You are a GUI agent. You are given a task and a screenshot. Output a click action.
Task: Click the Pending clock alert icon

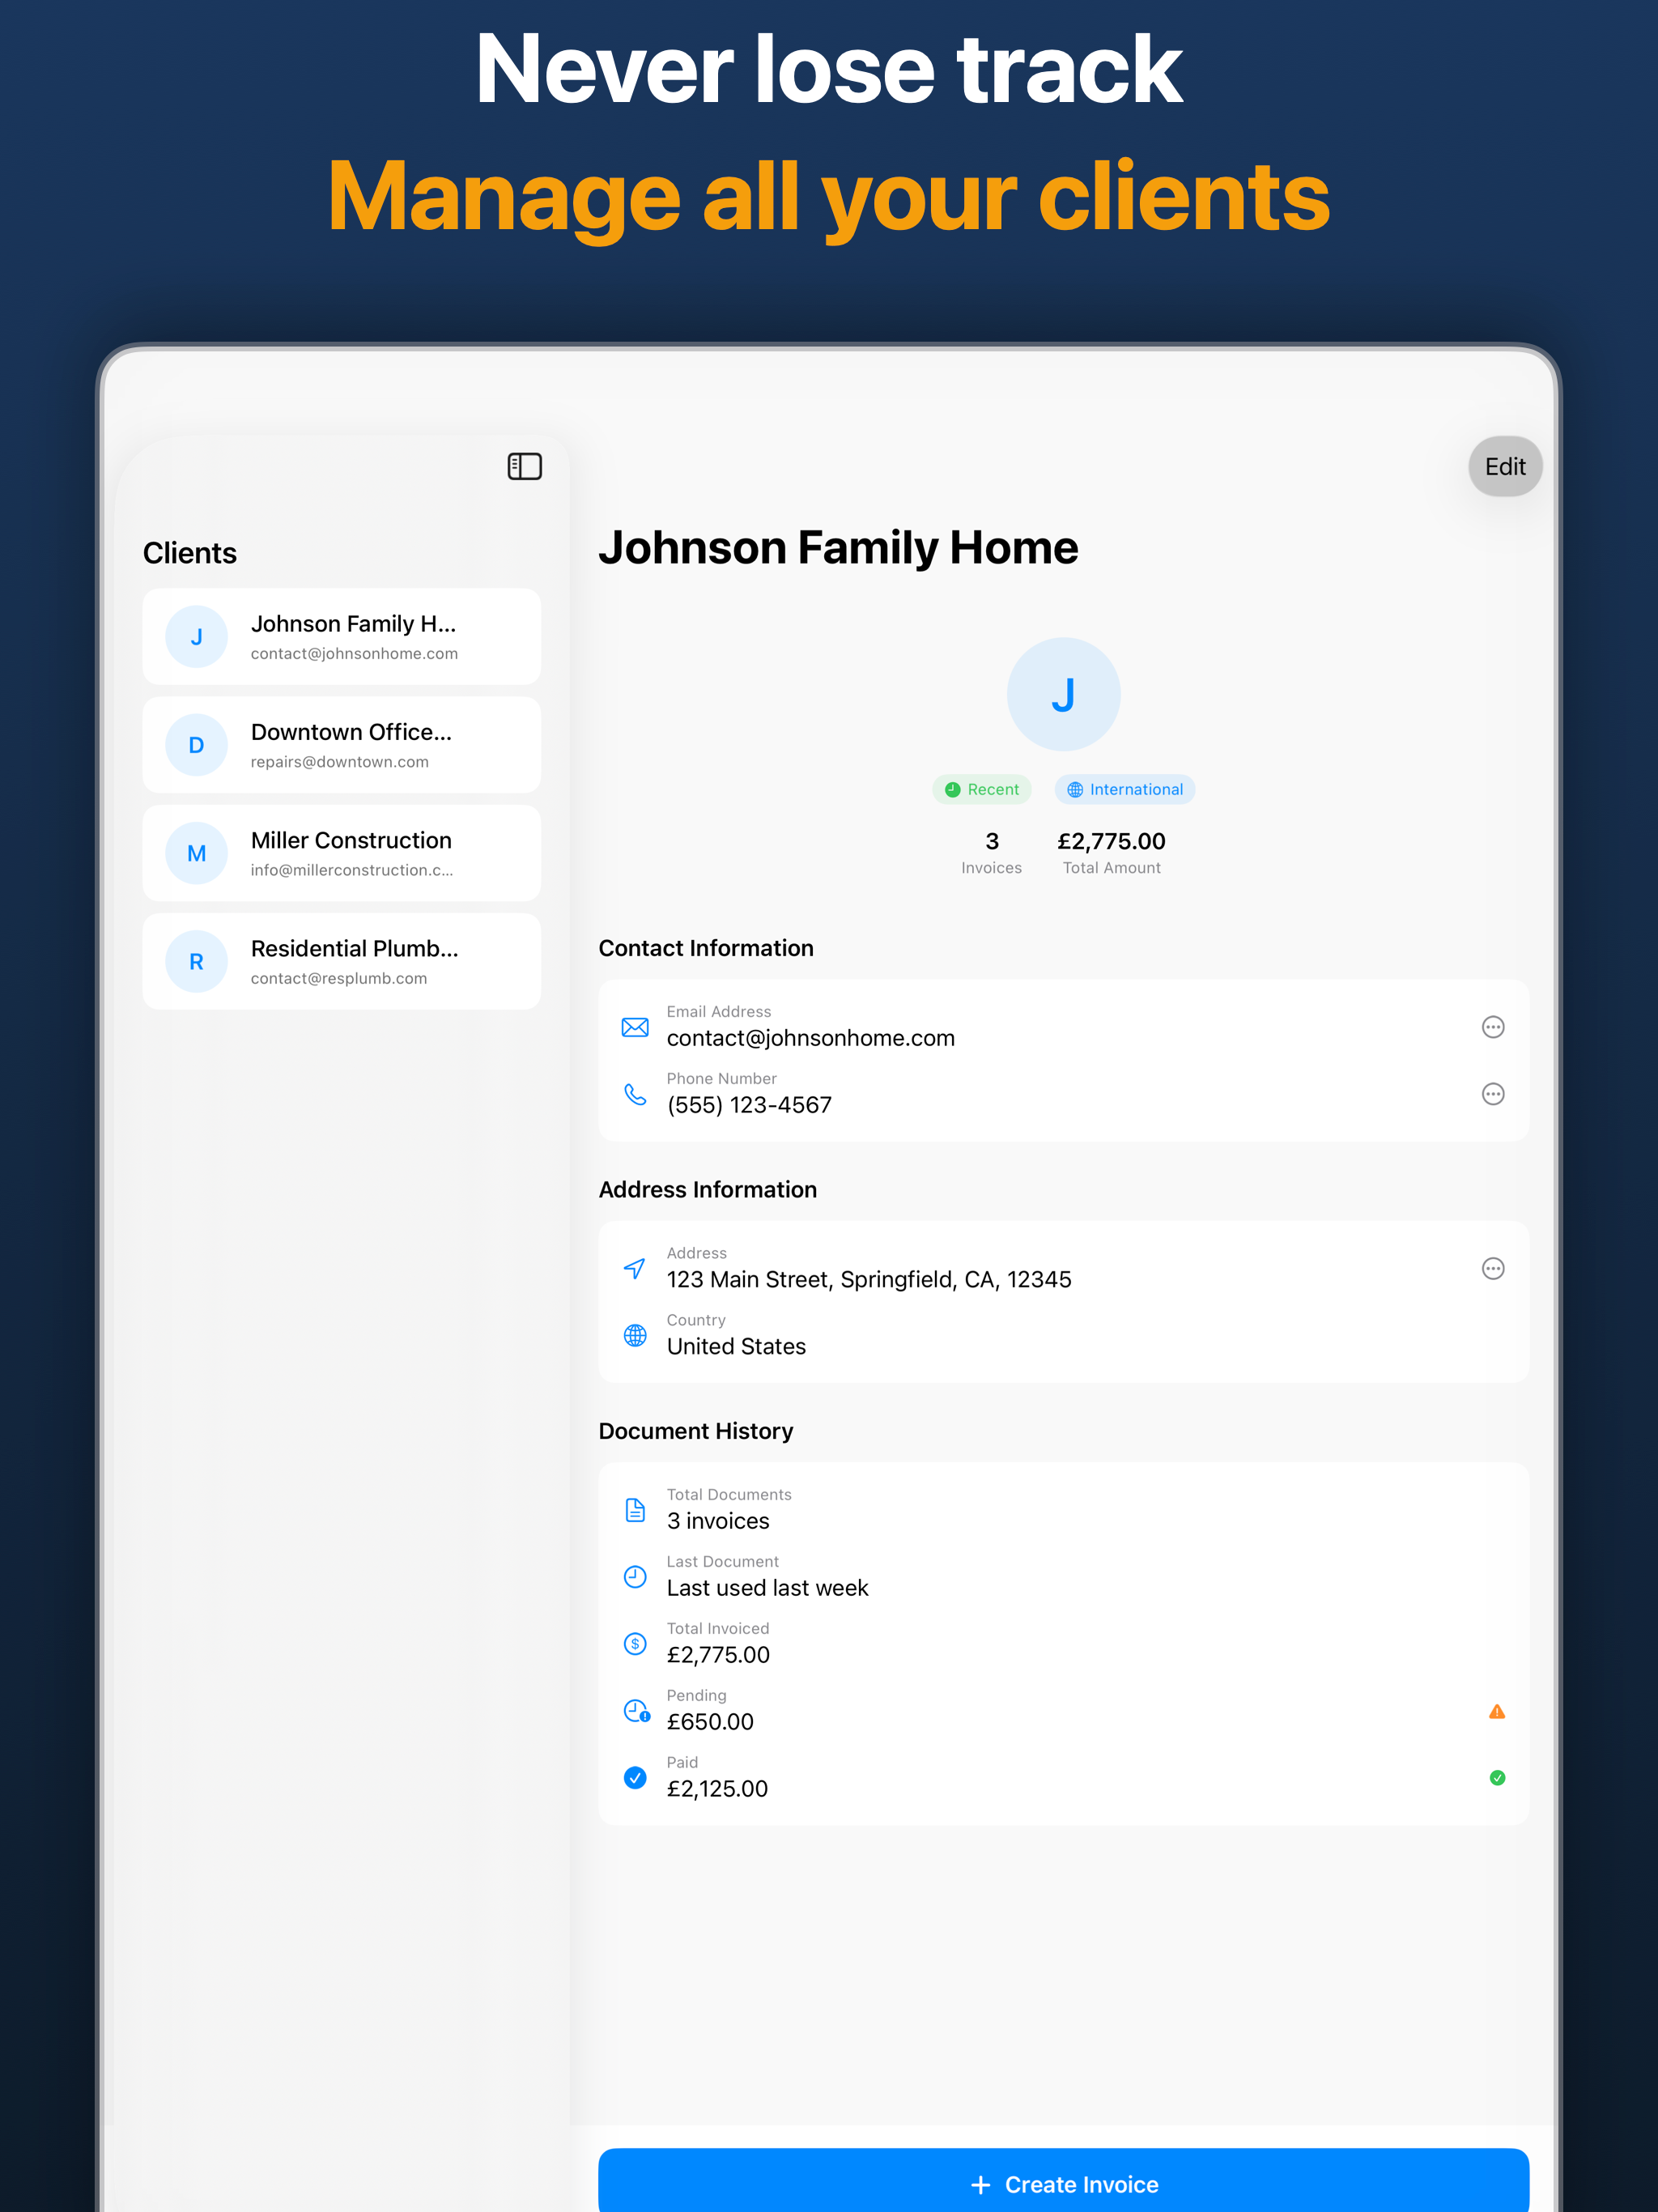[636, 1710]
